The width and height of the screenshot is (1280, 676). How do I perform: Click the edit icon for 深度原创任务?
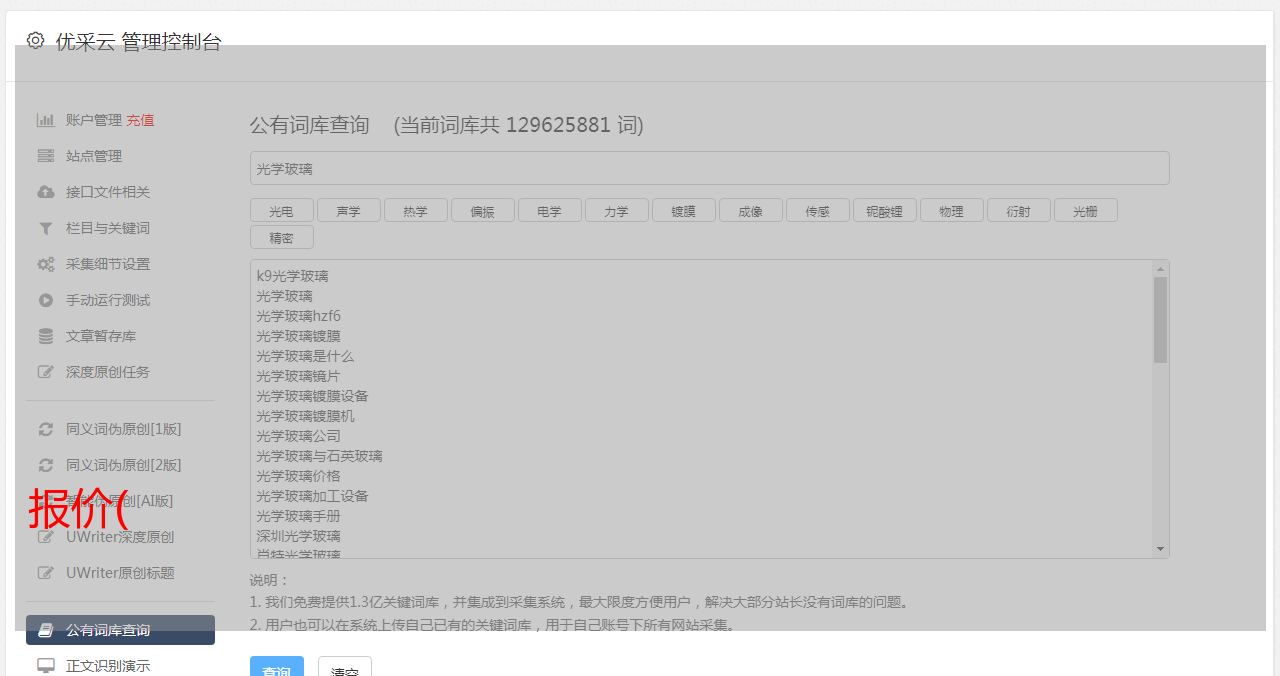point(46,372)
